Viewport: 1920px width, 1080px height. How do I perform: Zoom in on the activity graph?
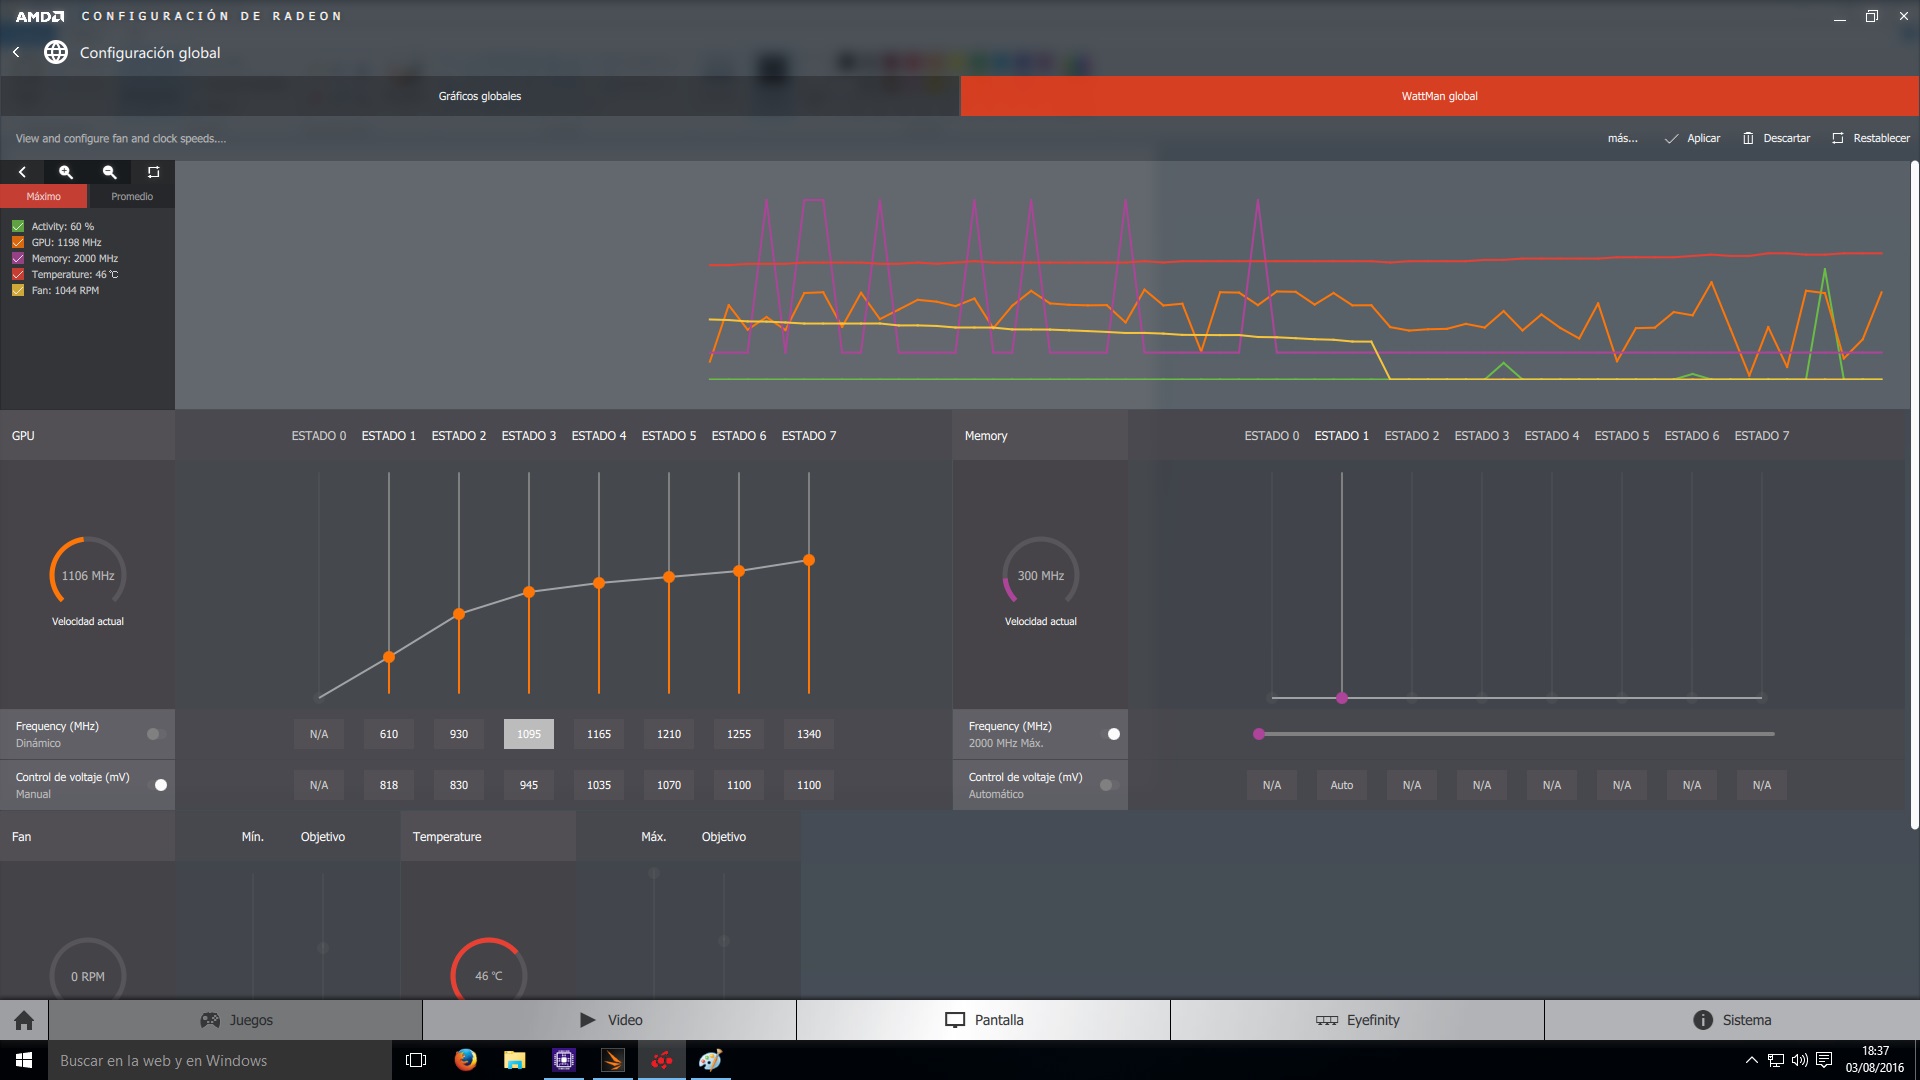pos(66,172)
